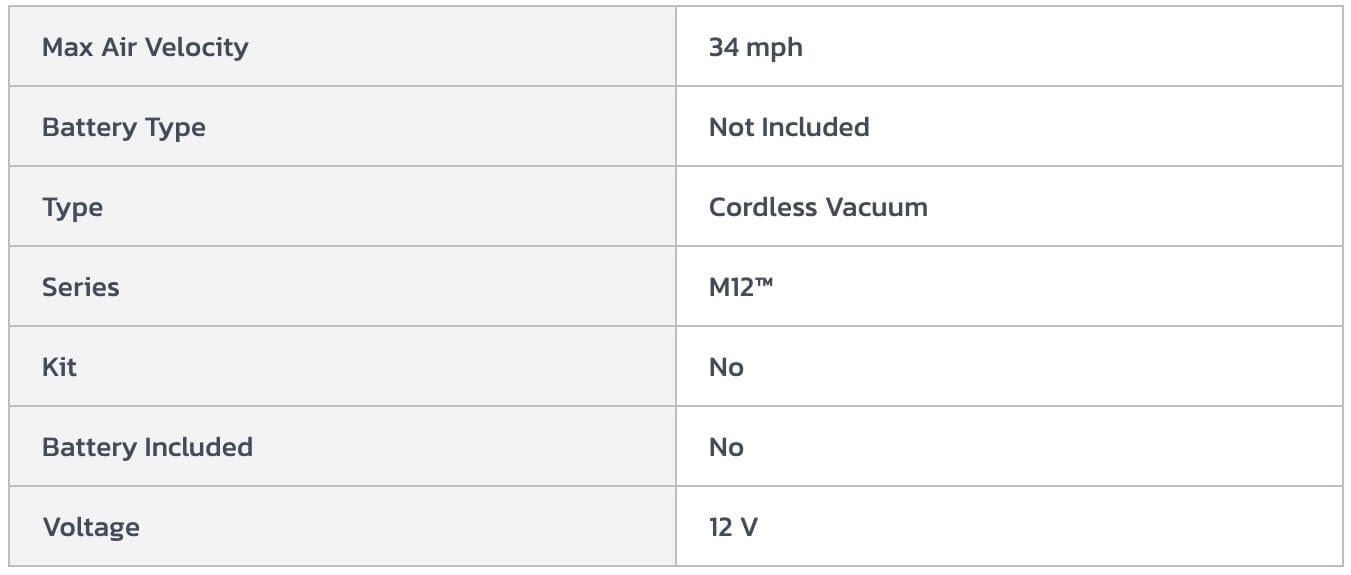The image size is (1351, 575).
Task: Select the 'M12™' series value
Action: 741,287
